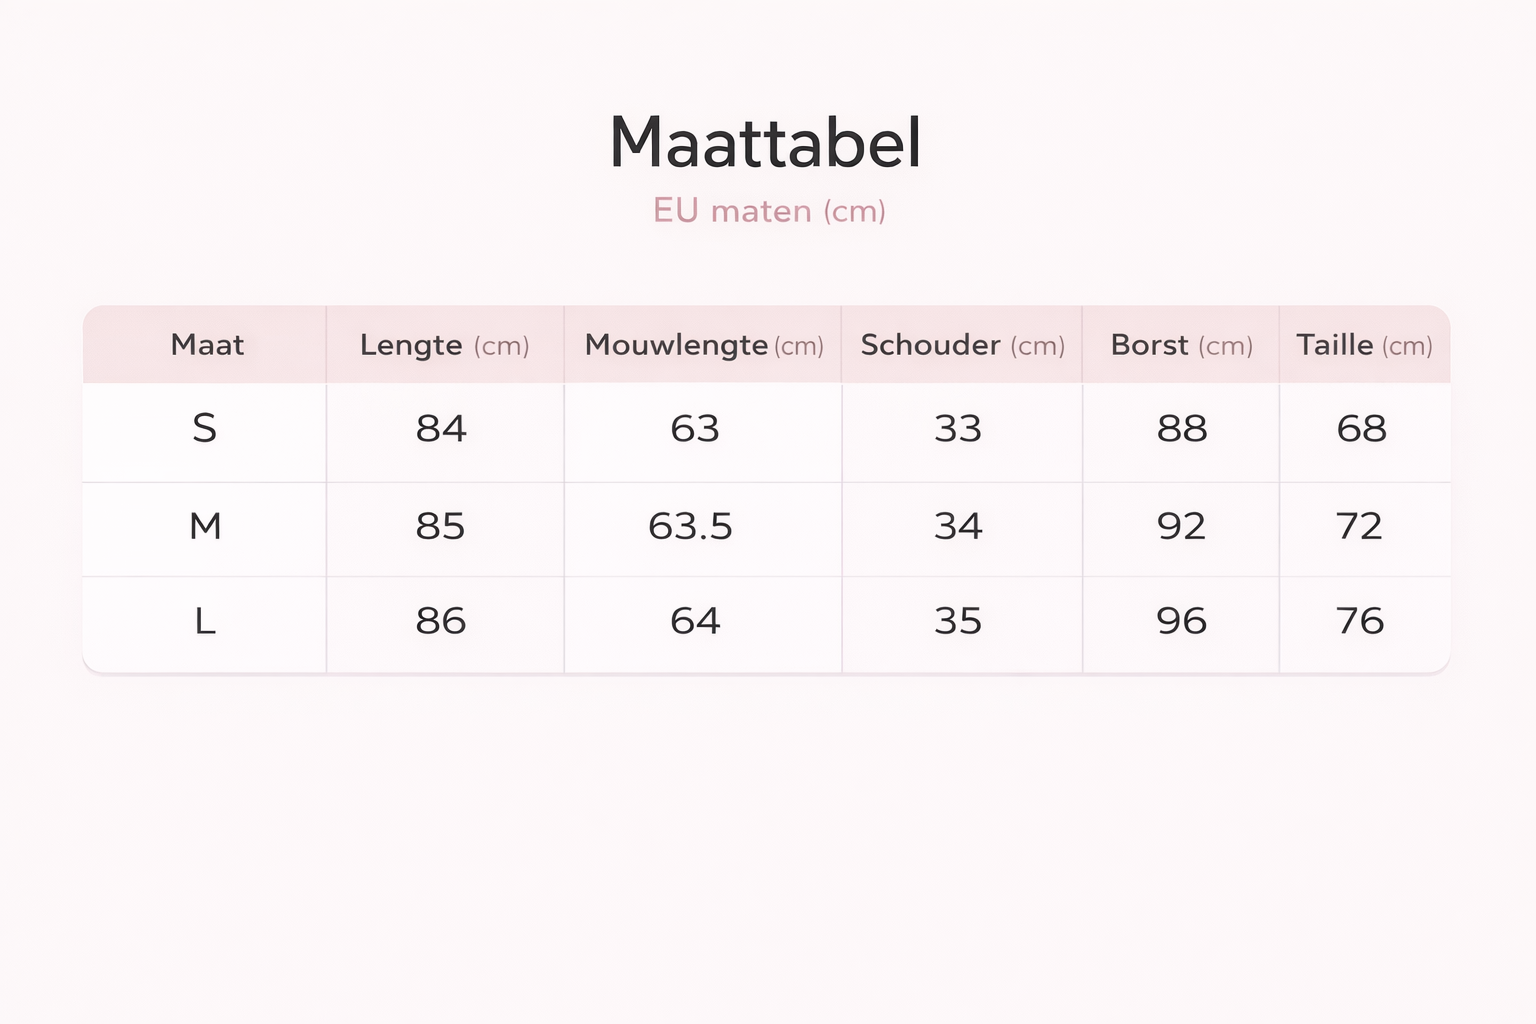Click the EU maten (cm) subtitle
Image resolution: width=1536 pixels, height=1024 pixels.
coord(769,211)
